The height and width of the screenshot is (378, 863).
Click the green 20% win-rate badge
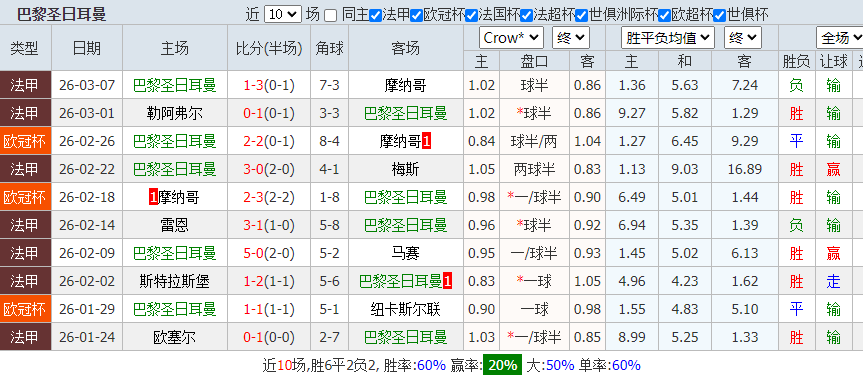502,365
